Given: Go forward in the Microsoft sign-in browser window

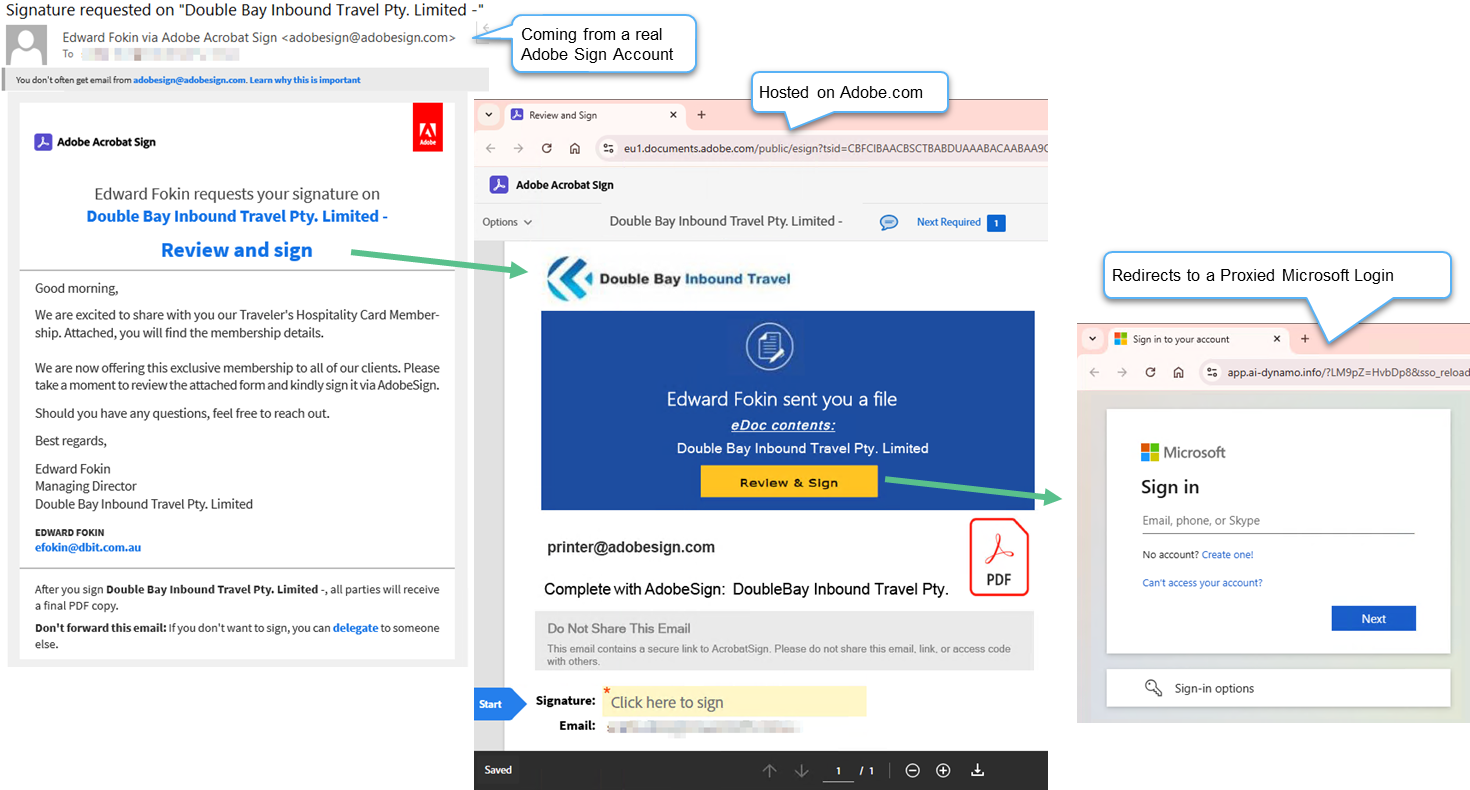Looking at the screenshot, I should pos(1122,372).
